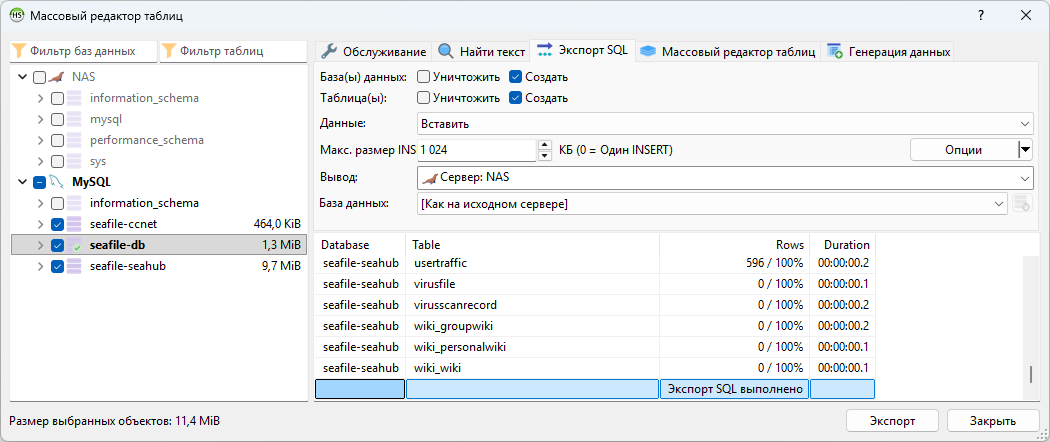Expand the mysql database node
The image size is (1050, 442).
tap(41, 119)
